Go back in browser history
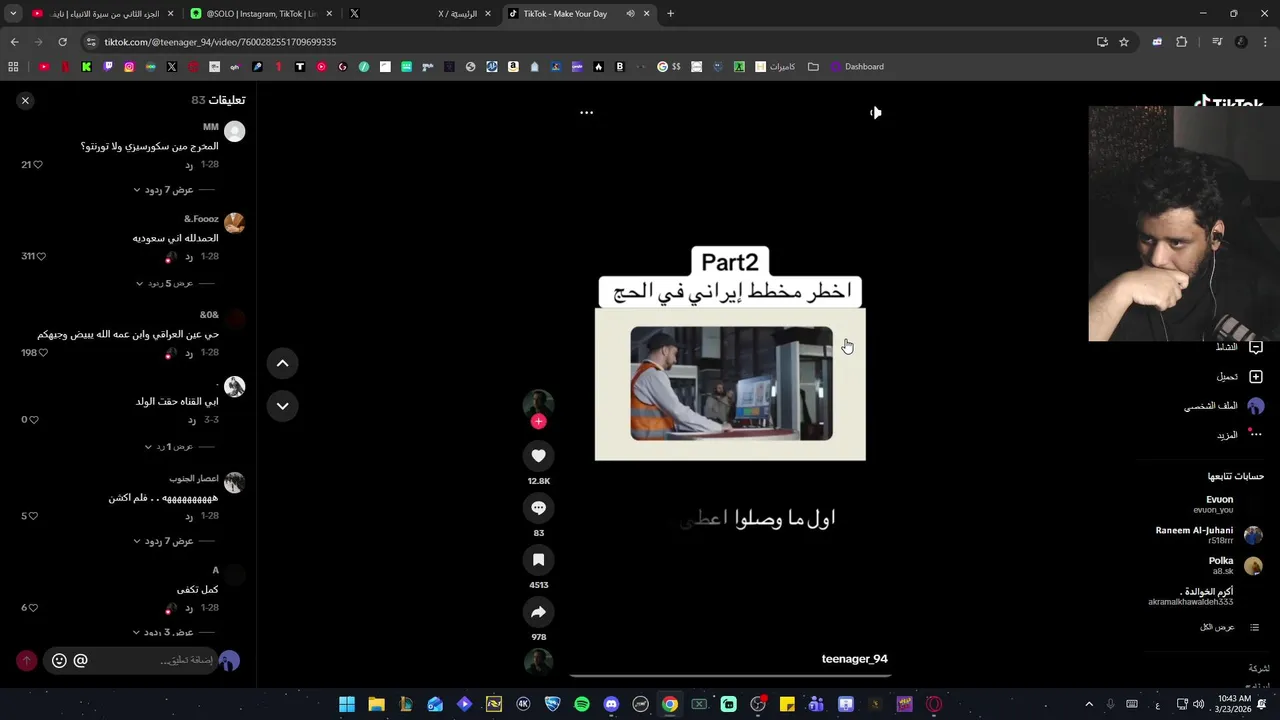The image size is (1280, 720). click(x=14, y=42)
